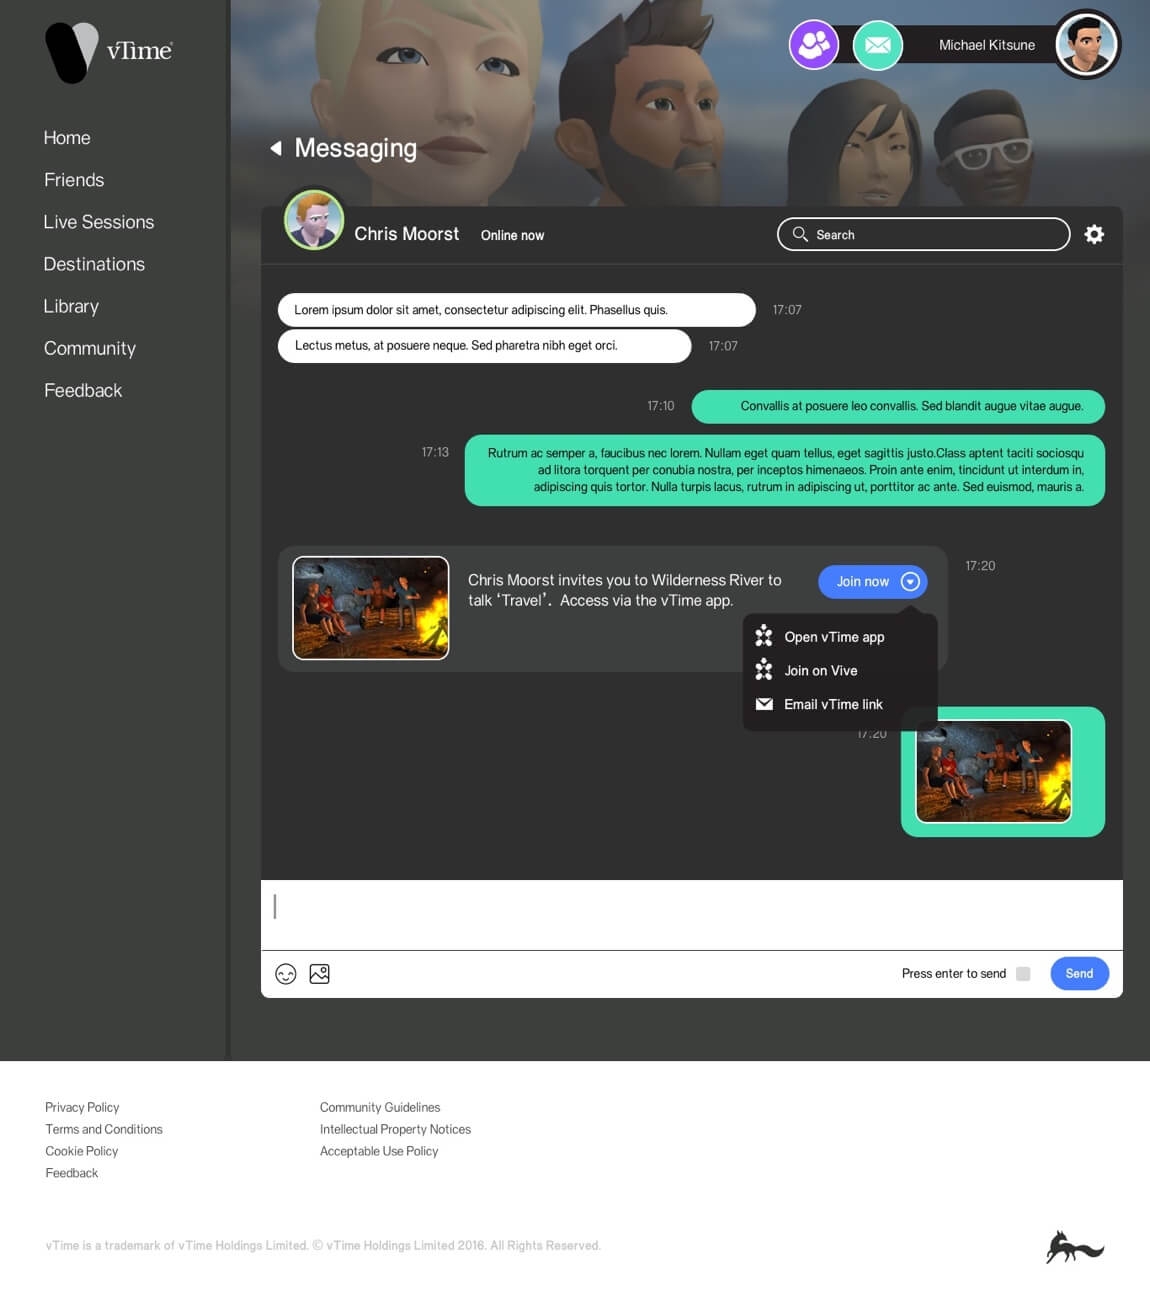The image size is (1150, 1290).
Task: Click the vTime logo
Action: pyautogui.click(x=109, y=52)
